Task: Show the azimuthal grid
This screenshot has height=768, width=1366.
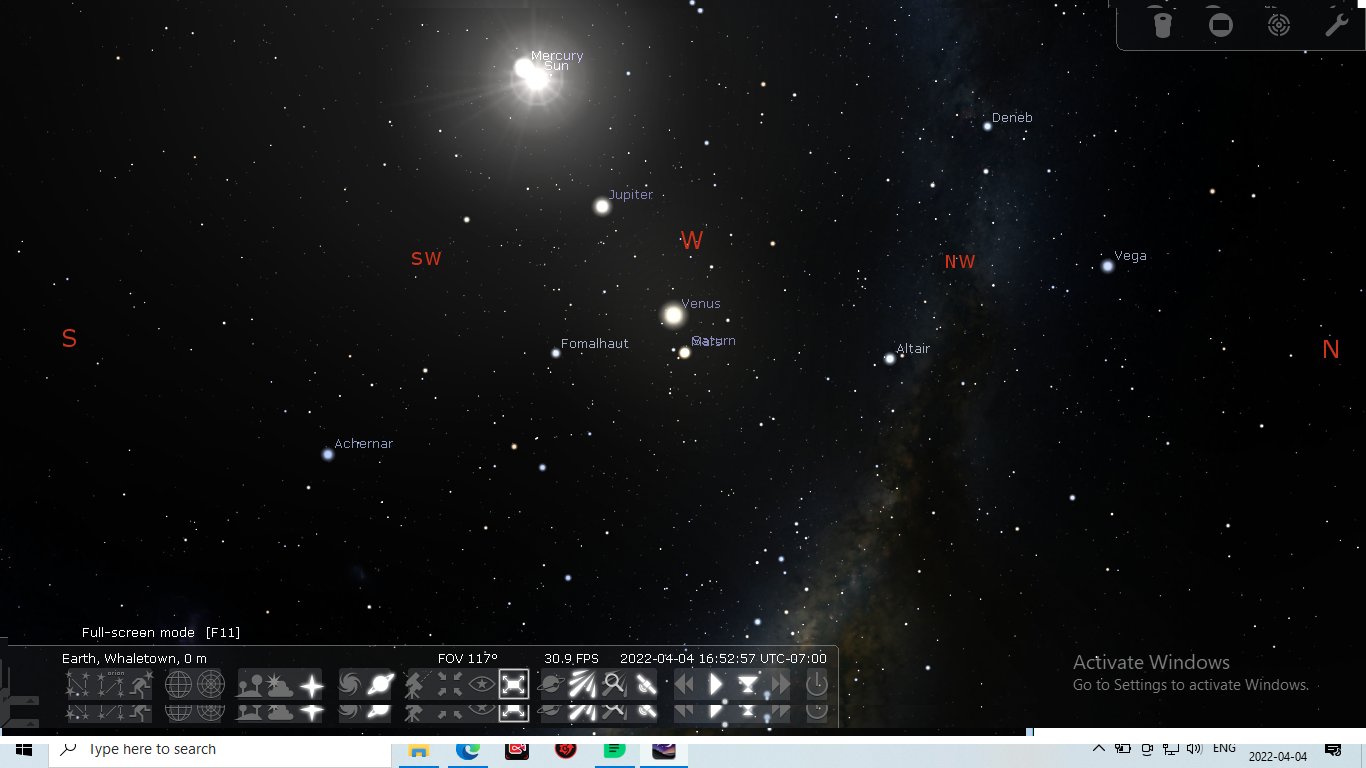Action: click(x=211, y=685)
